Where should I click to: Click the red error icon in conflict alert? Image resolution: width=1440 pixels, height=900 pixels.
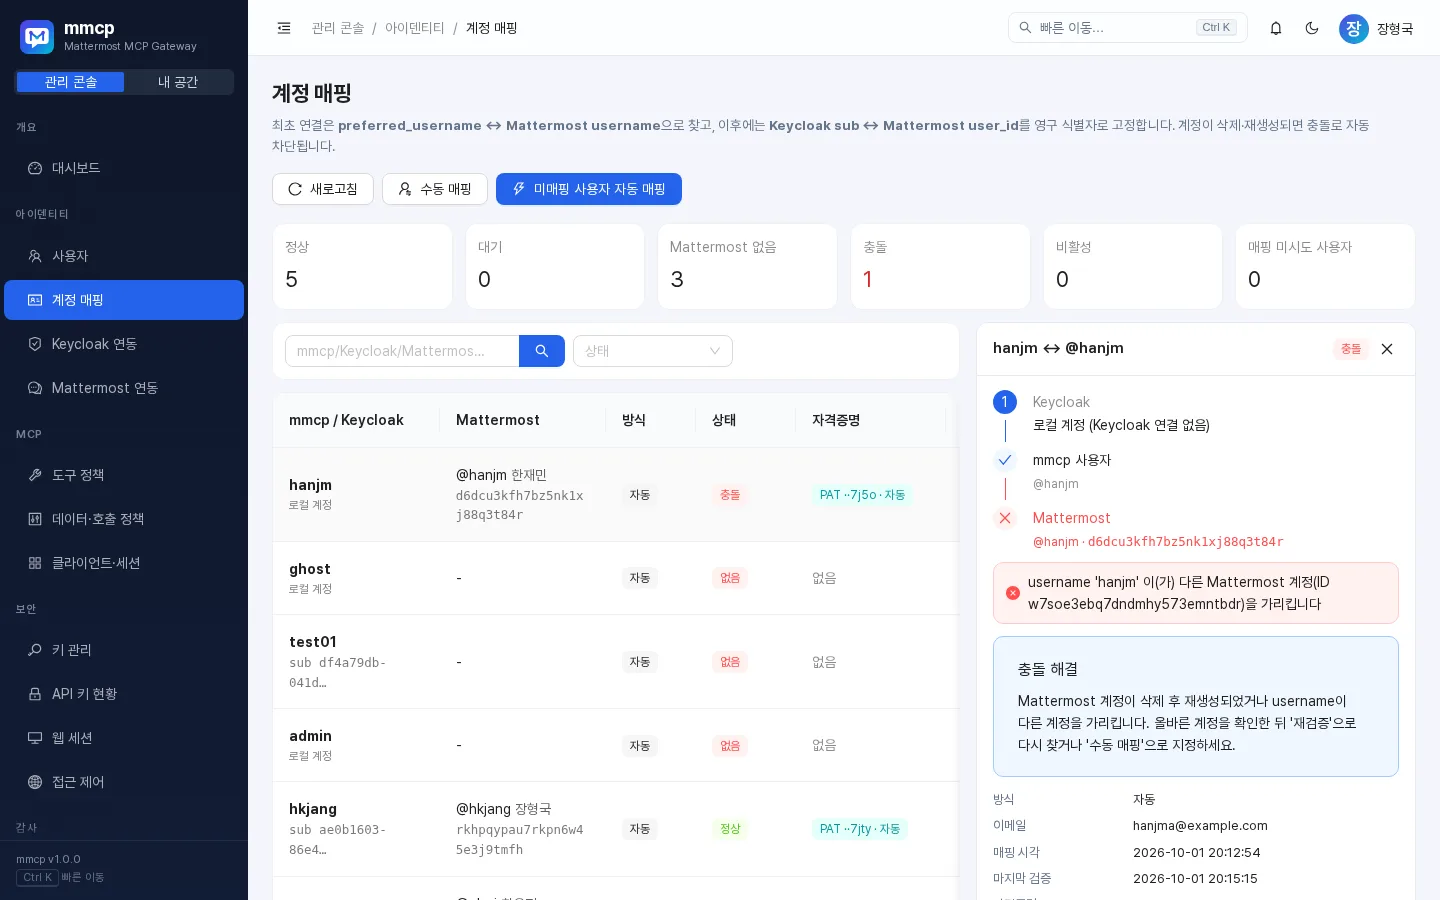1013,593
